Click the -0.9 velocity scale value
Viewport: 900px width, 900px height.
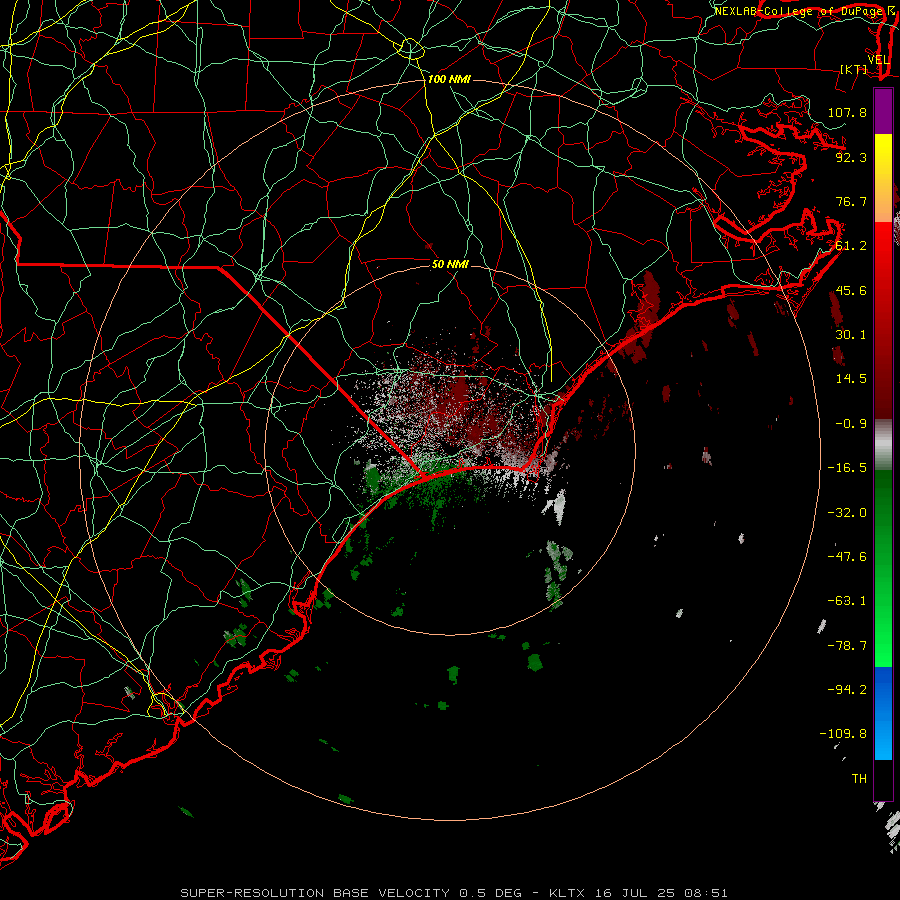851,424
